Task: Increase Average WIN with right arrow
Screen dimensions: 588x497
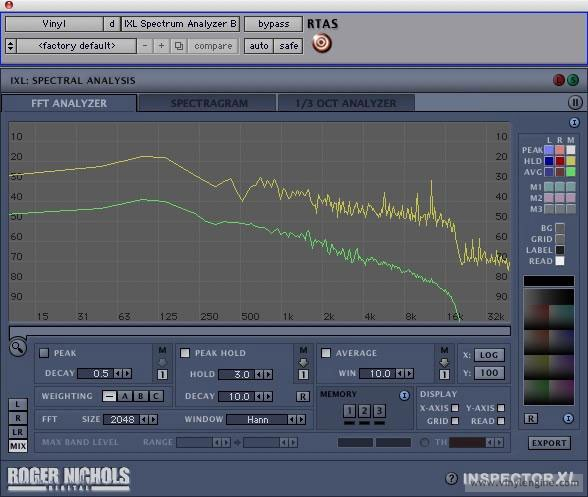Action: point(410,374)
